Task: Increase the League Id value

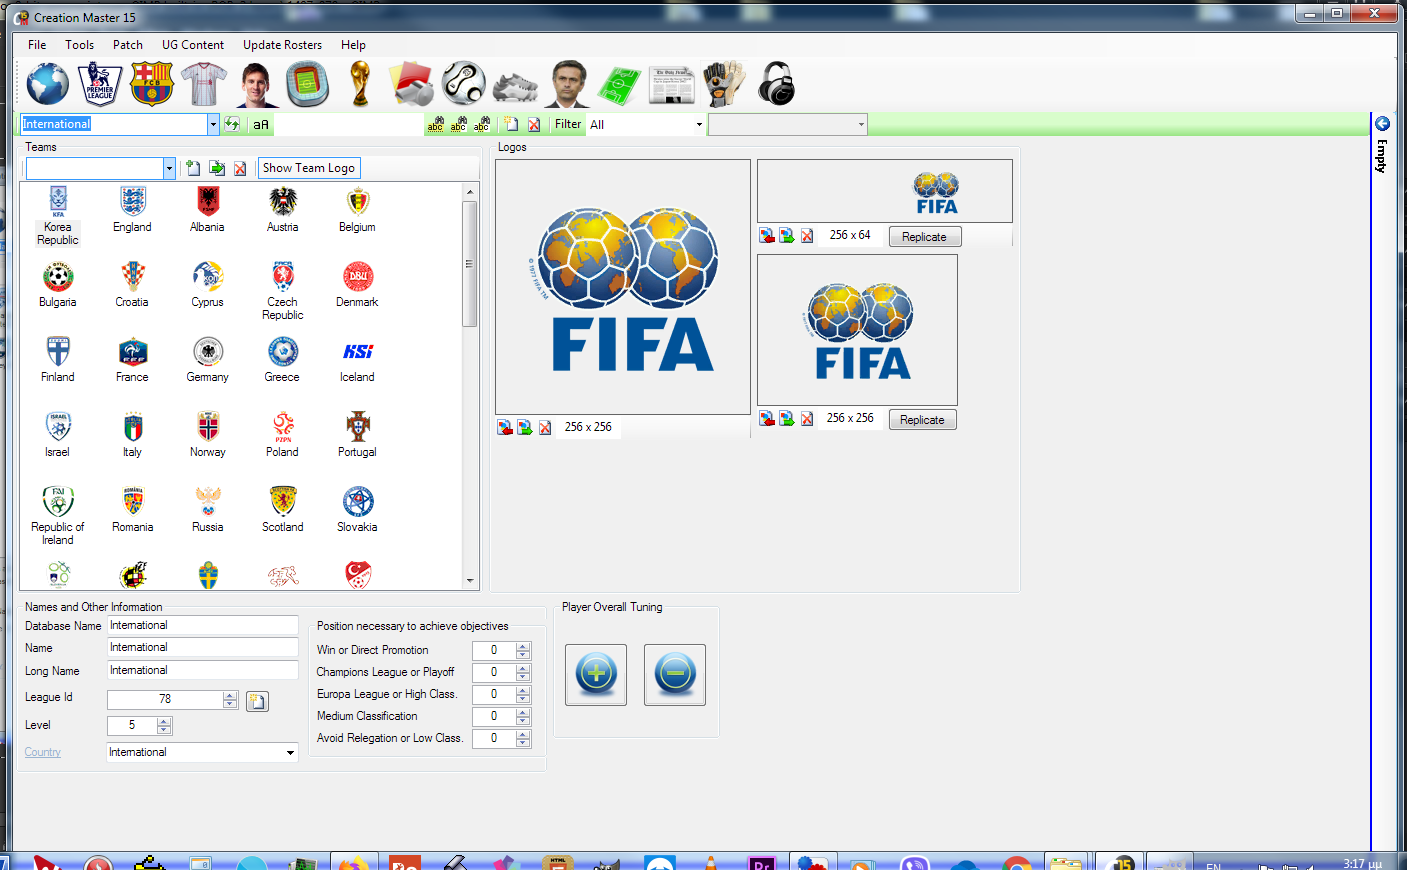Action: point(230,695)
